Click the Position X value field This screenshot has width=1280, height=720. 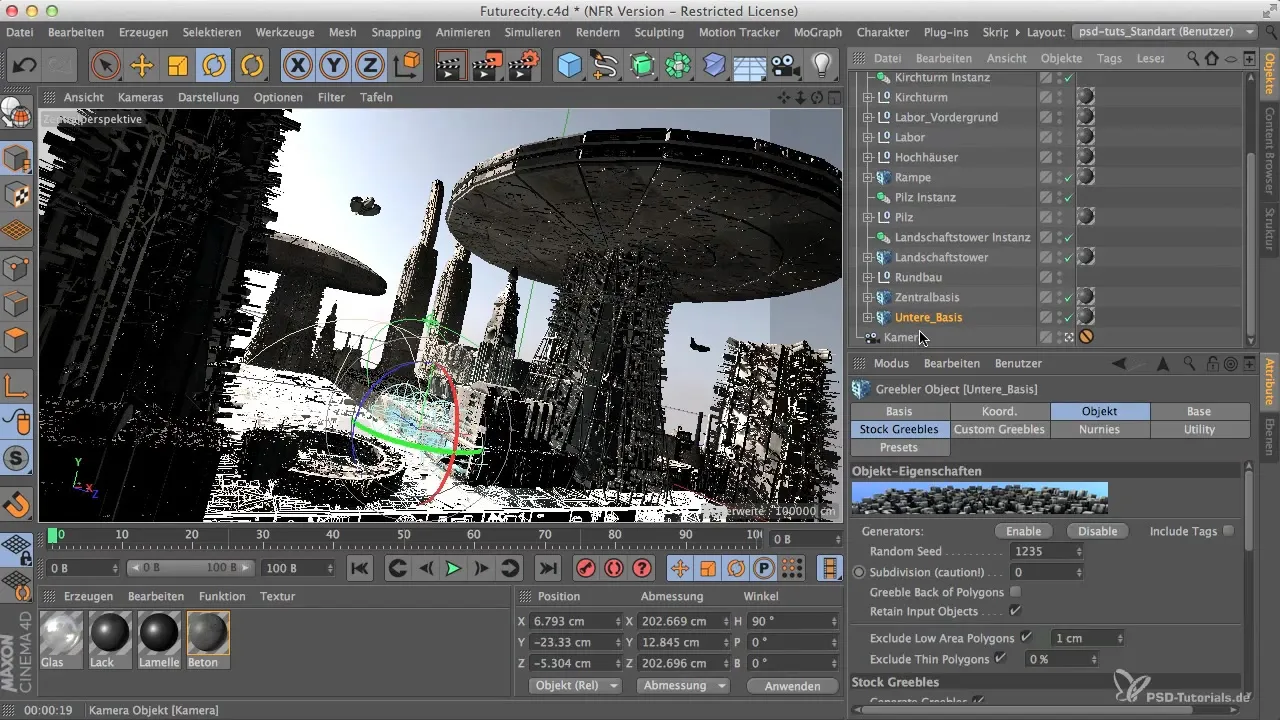coord(575,621)
